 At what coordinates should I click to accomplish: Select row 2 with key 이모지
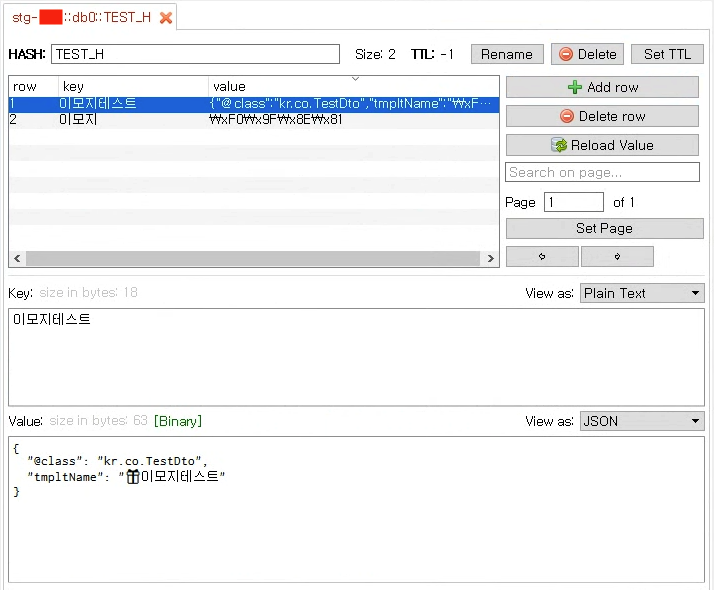pos(254,120)
